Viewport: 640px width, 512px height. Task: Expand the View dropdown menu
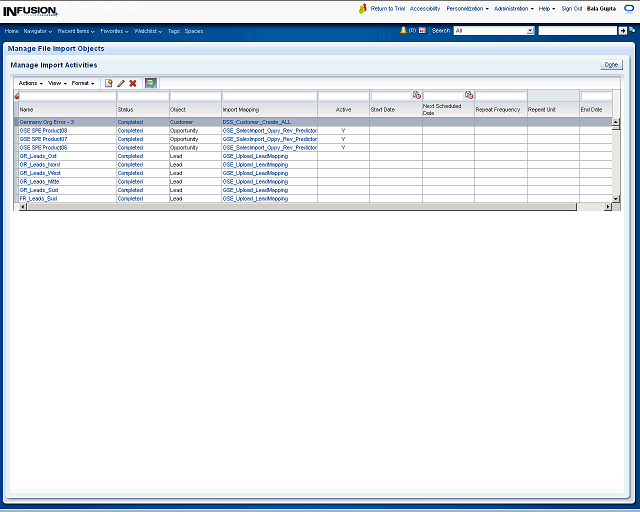[57, 83]
